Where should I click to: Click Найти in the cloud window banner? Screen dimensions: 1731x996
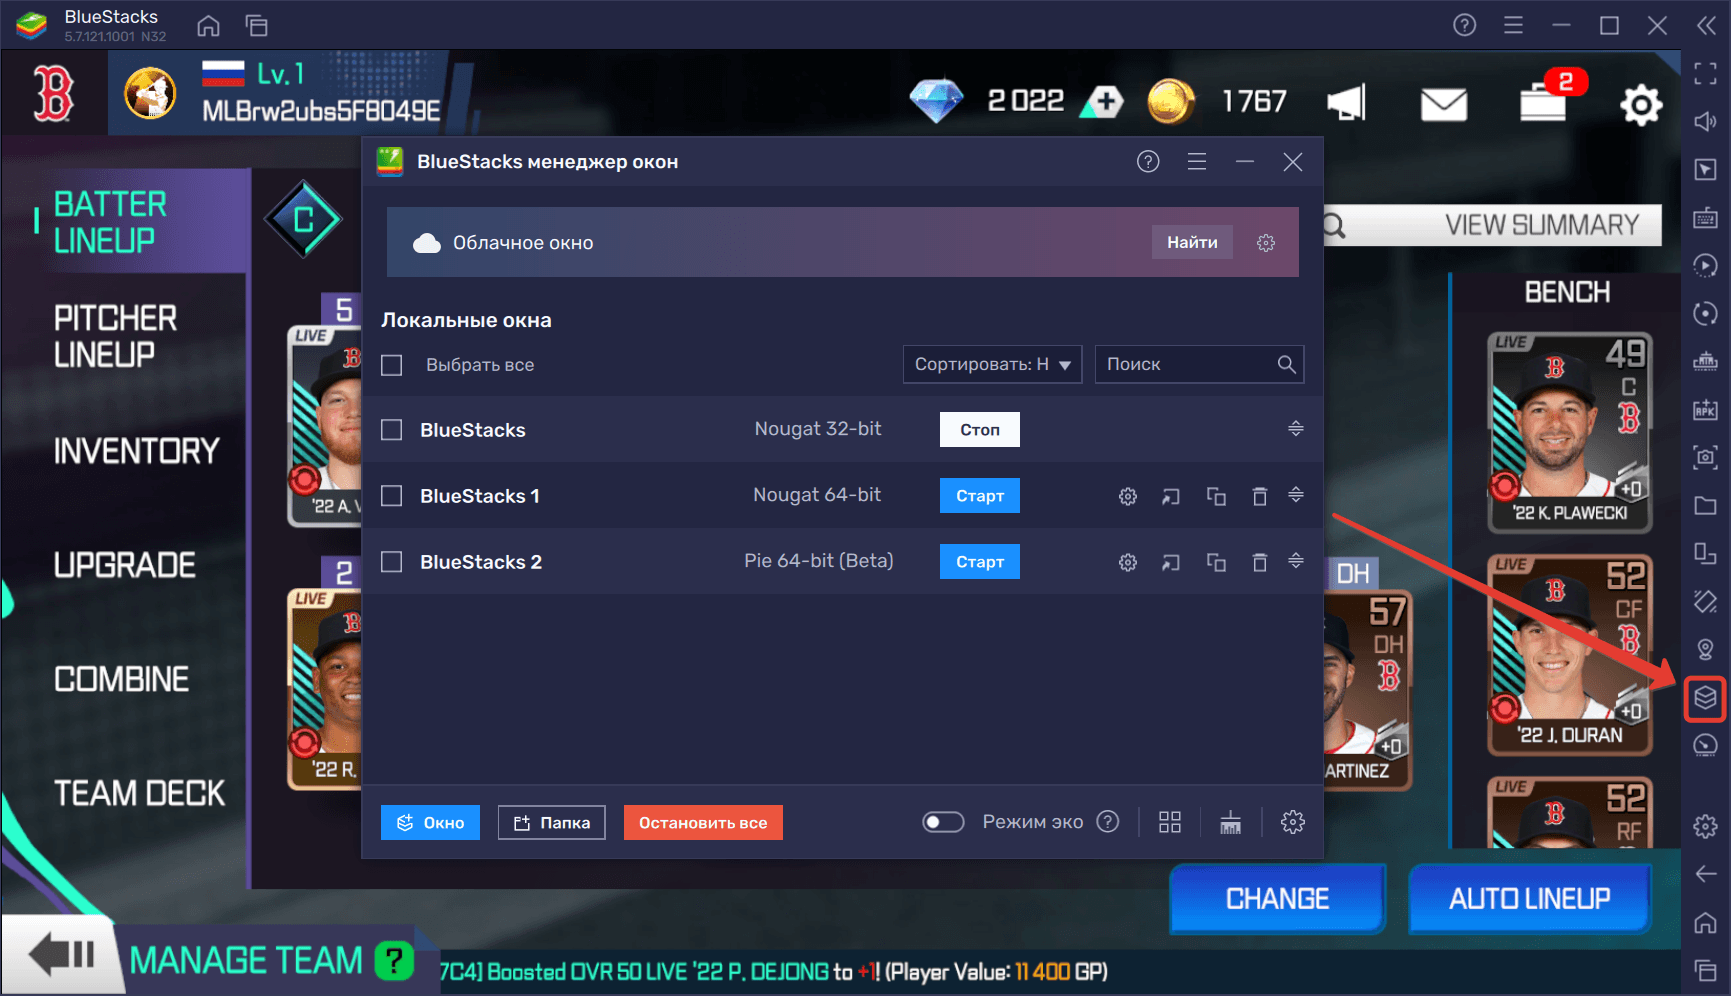[1192, 242]
